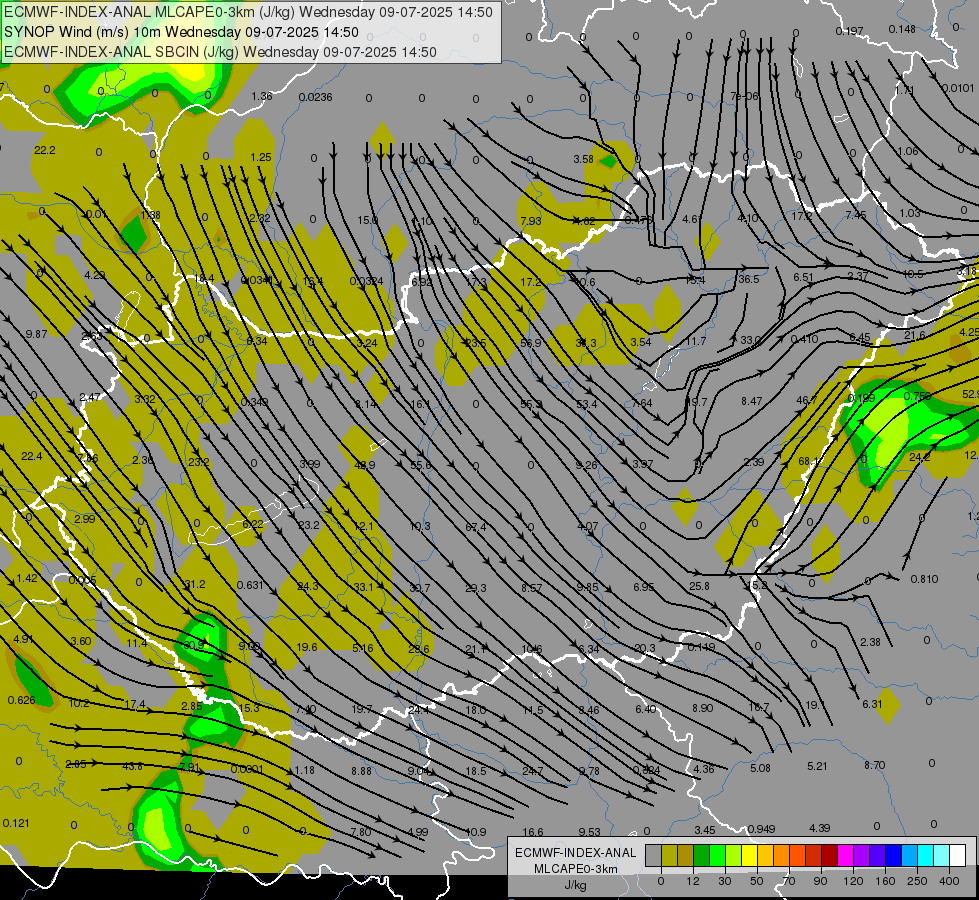The width and height of the screenshot is (979, 900).
Task: Click the grid value 0.0001
Action: (247, 769)
